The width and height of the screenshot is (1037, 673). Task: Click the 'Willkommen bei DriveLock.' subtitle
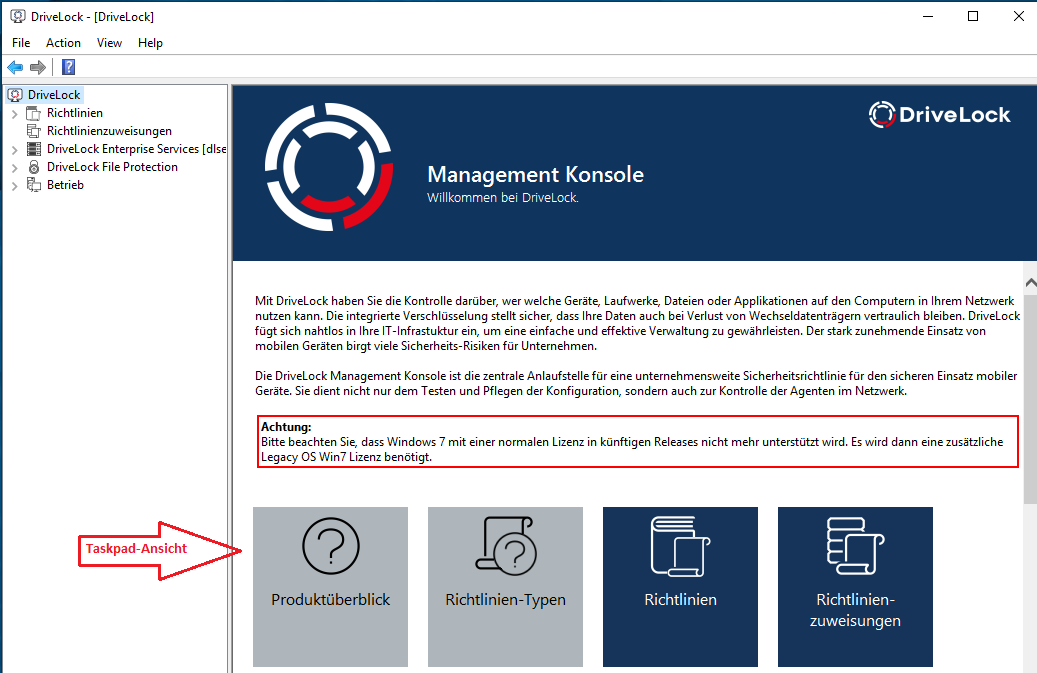click(503, 198)
